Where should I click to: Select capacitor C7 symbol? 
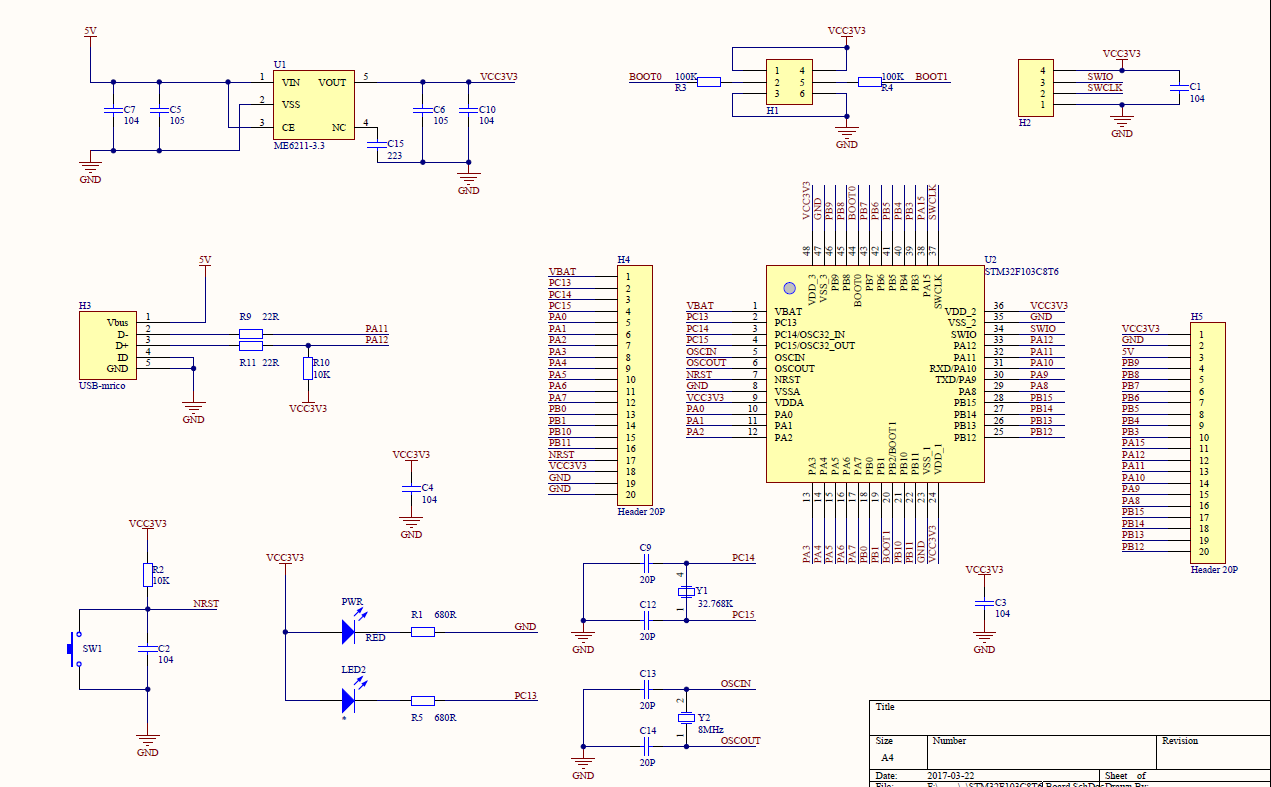click(x=113, y=110)
